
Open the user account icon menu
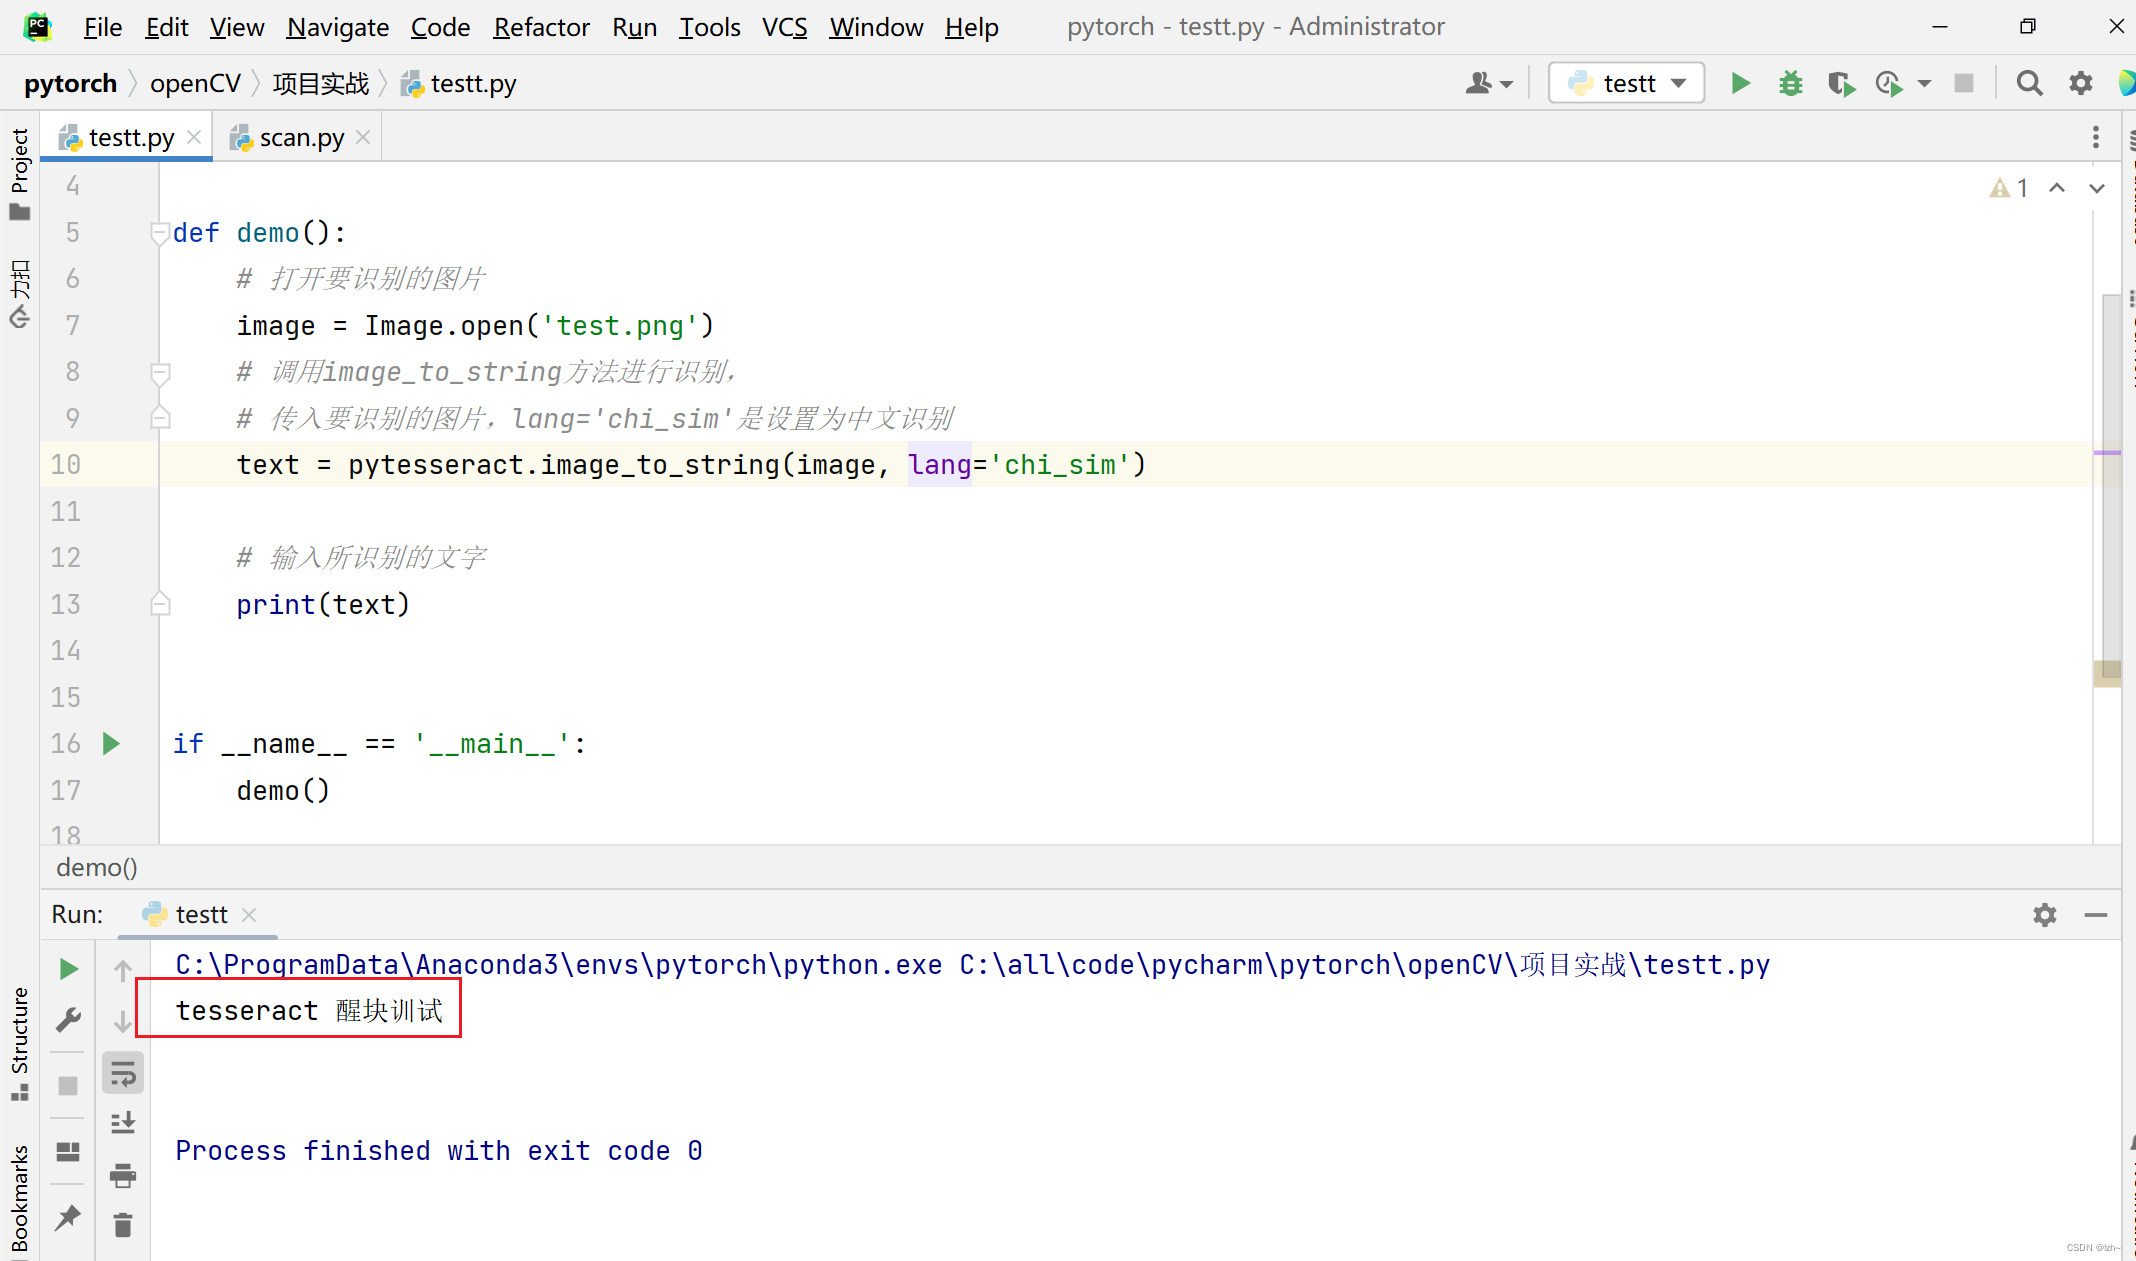click(1489, 84)
